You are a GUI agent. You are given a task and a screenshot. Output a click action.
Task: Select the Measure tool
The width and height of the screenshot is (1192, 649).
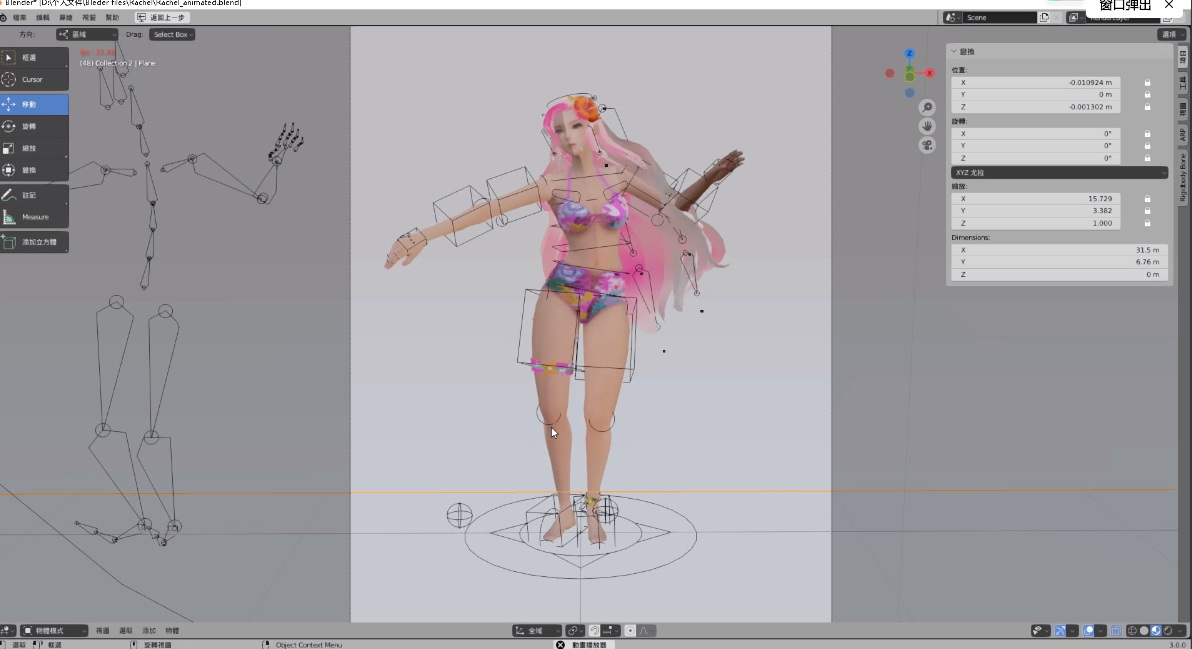pos(34,217)
